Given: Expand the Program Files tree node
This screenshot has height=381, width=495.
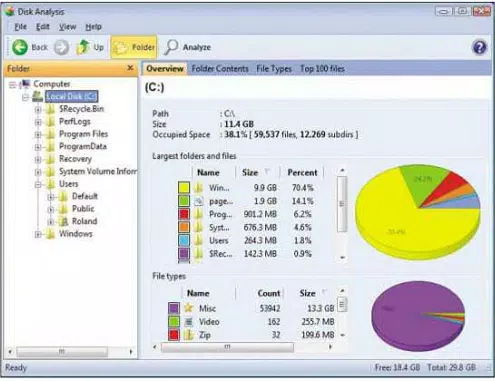Looking at the screenshot, I should pos(38,135).
